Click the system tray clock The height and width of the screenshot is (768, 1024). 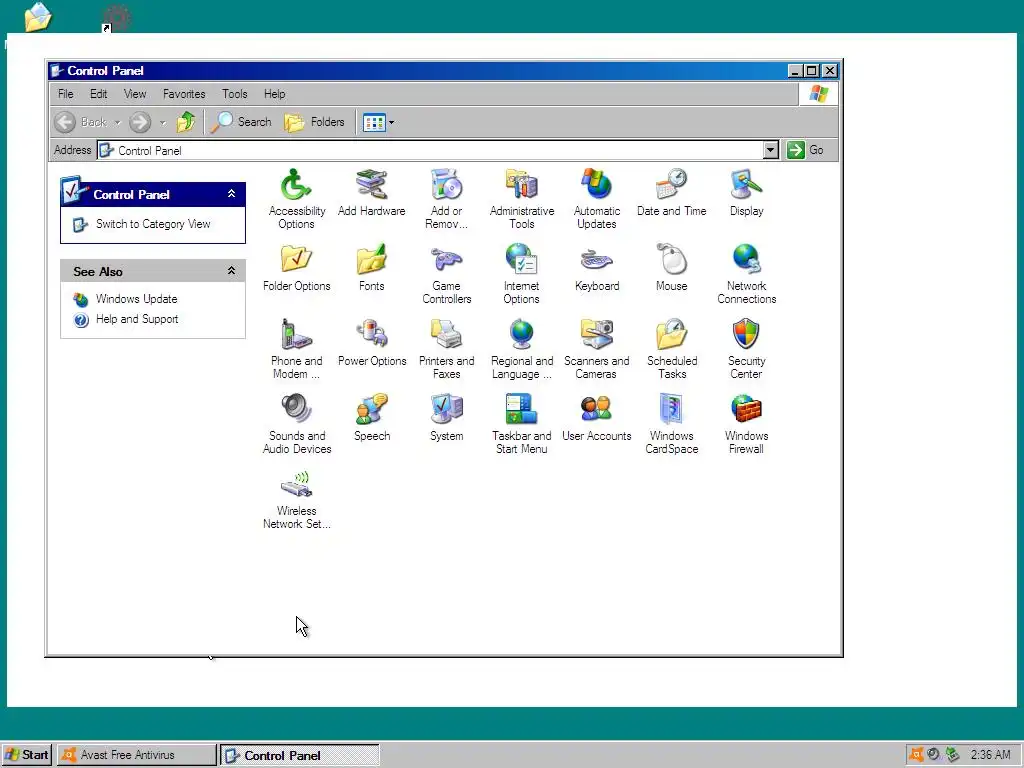point(990,755)
